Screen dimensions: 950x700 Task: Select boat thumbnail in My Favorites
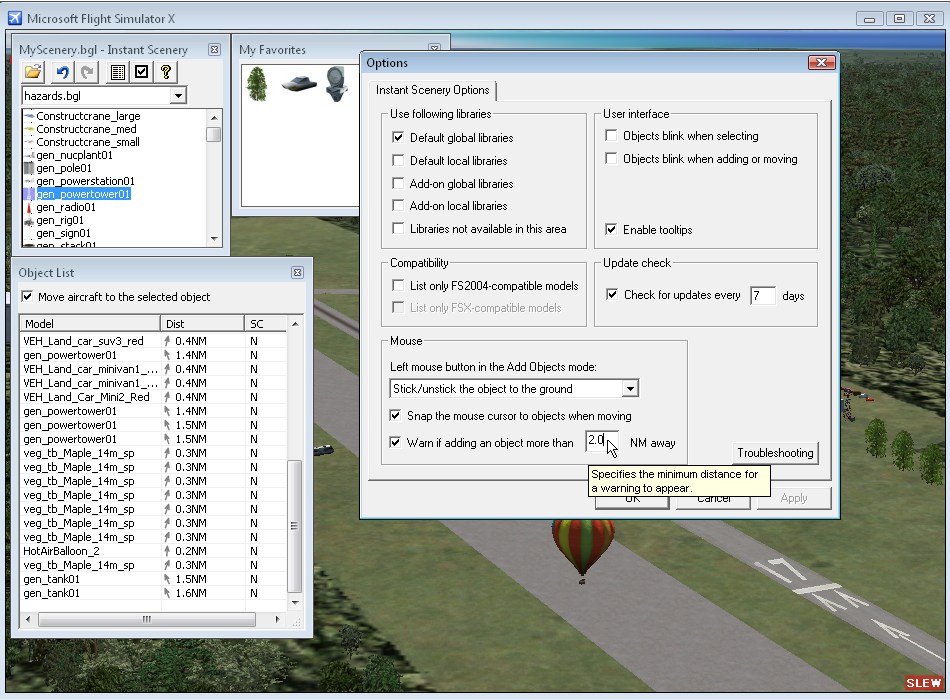click(299, 83)
